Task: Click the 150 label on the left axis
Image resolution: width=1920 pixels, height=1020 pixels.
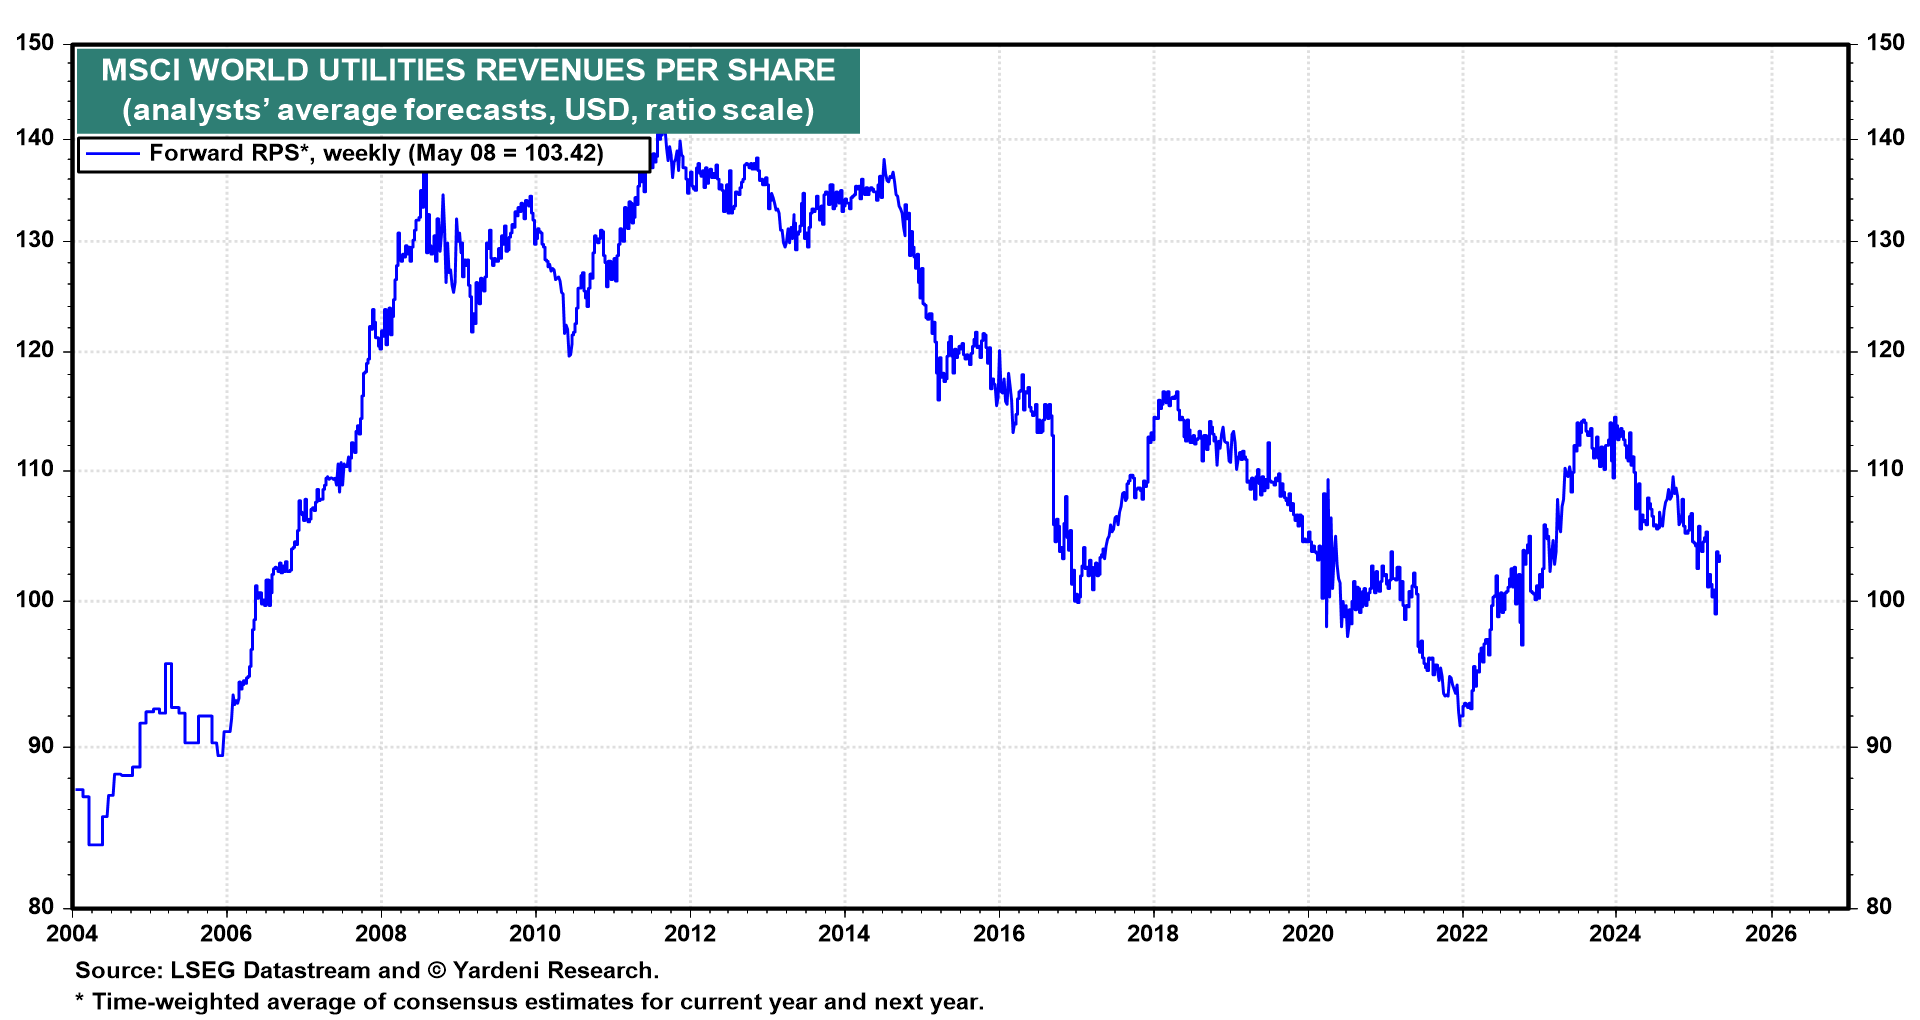Action: (x=35, y=43)
